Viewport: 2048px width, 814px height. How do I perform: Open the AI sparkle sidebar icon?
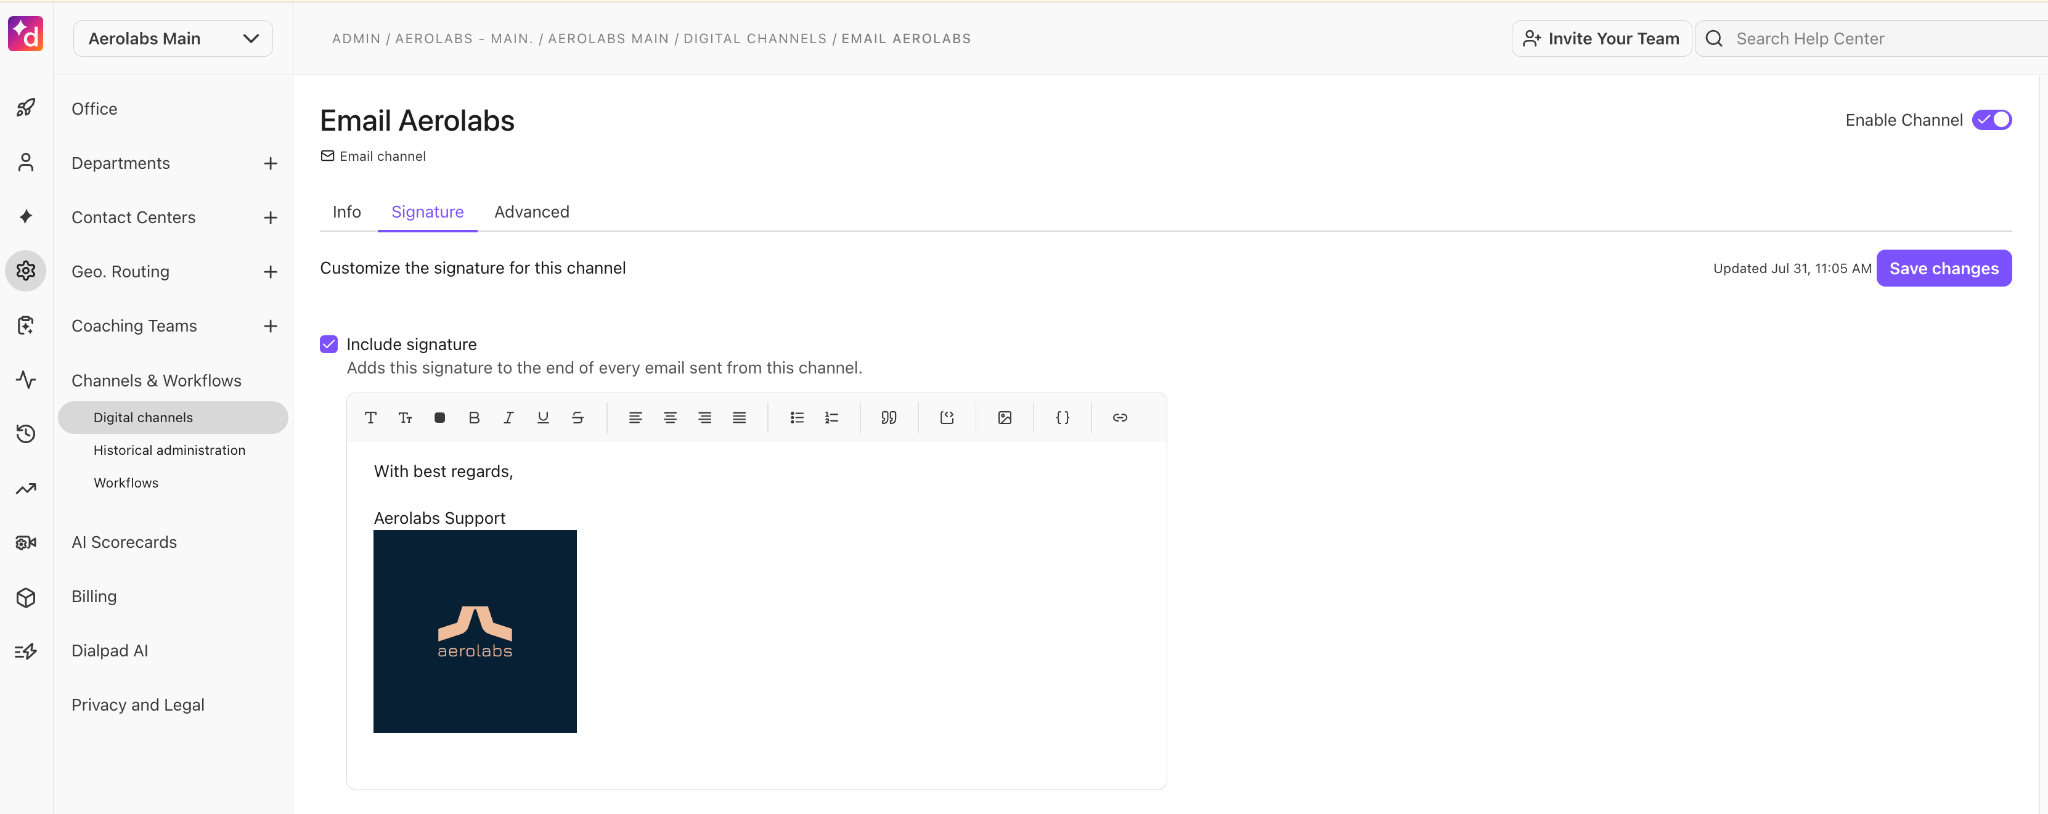(x=26, y=216)
